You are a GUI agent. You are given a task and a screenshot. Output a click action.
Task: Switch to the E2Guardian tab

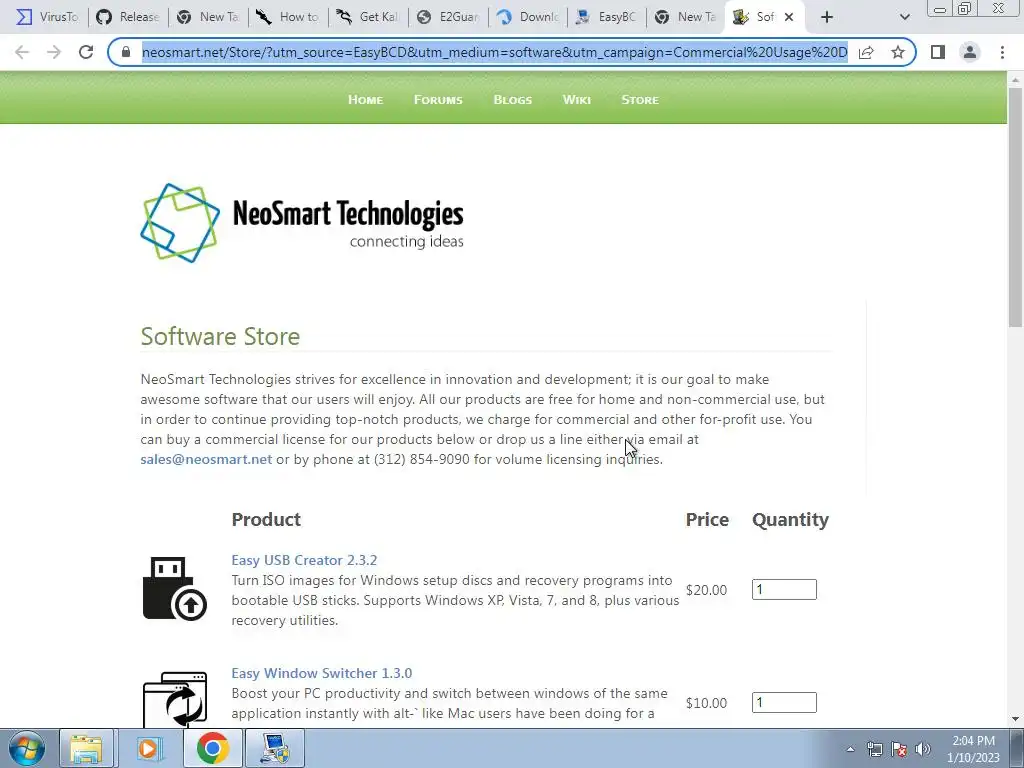coord(448,17)
